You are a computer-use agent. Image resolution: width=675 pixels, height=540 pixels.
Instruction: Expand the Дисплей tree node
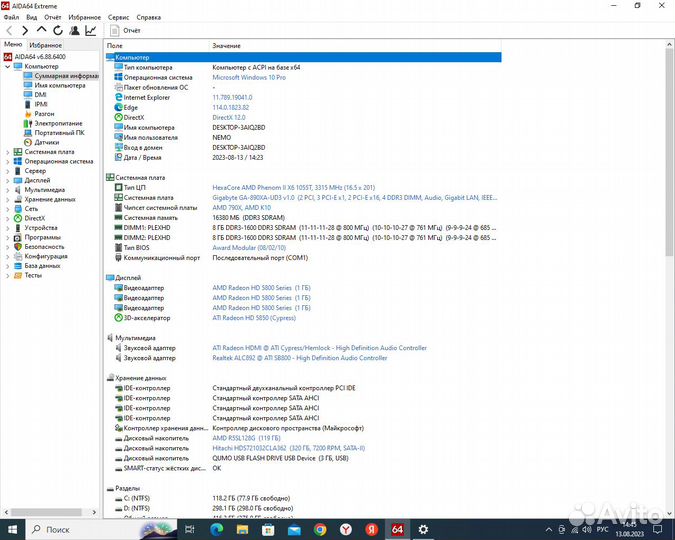7,180
